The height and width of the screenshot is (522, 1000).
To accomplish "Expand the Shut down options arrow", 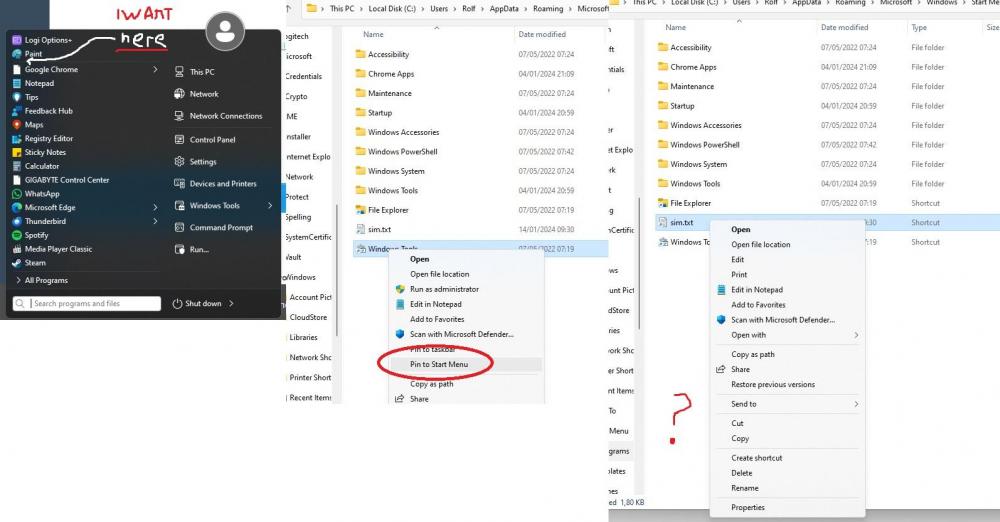I will pos(231,304).
